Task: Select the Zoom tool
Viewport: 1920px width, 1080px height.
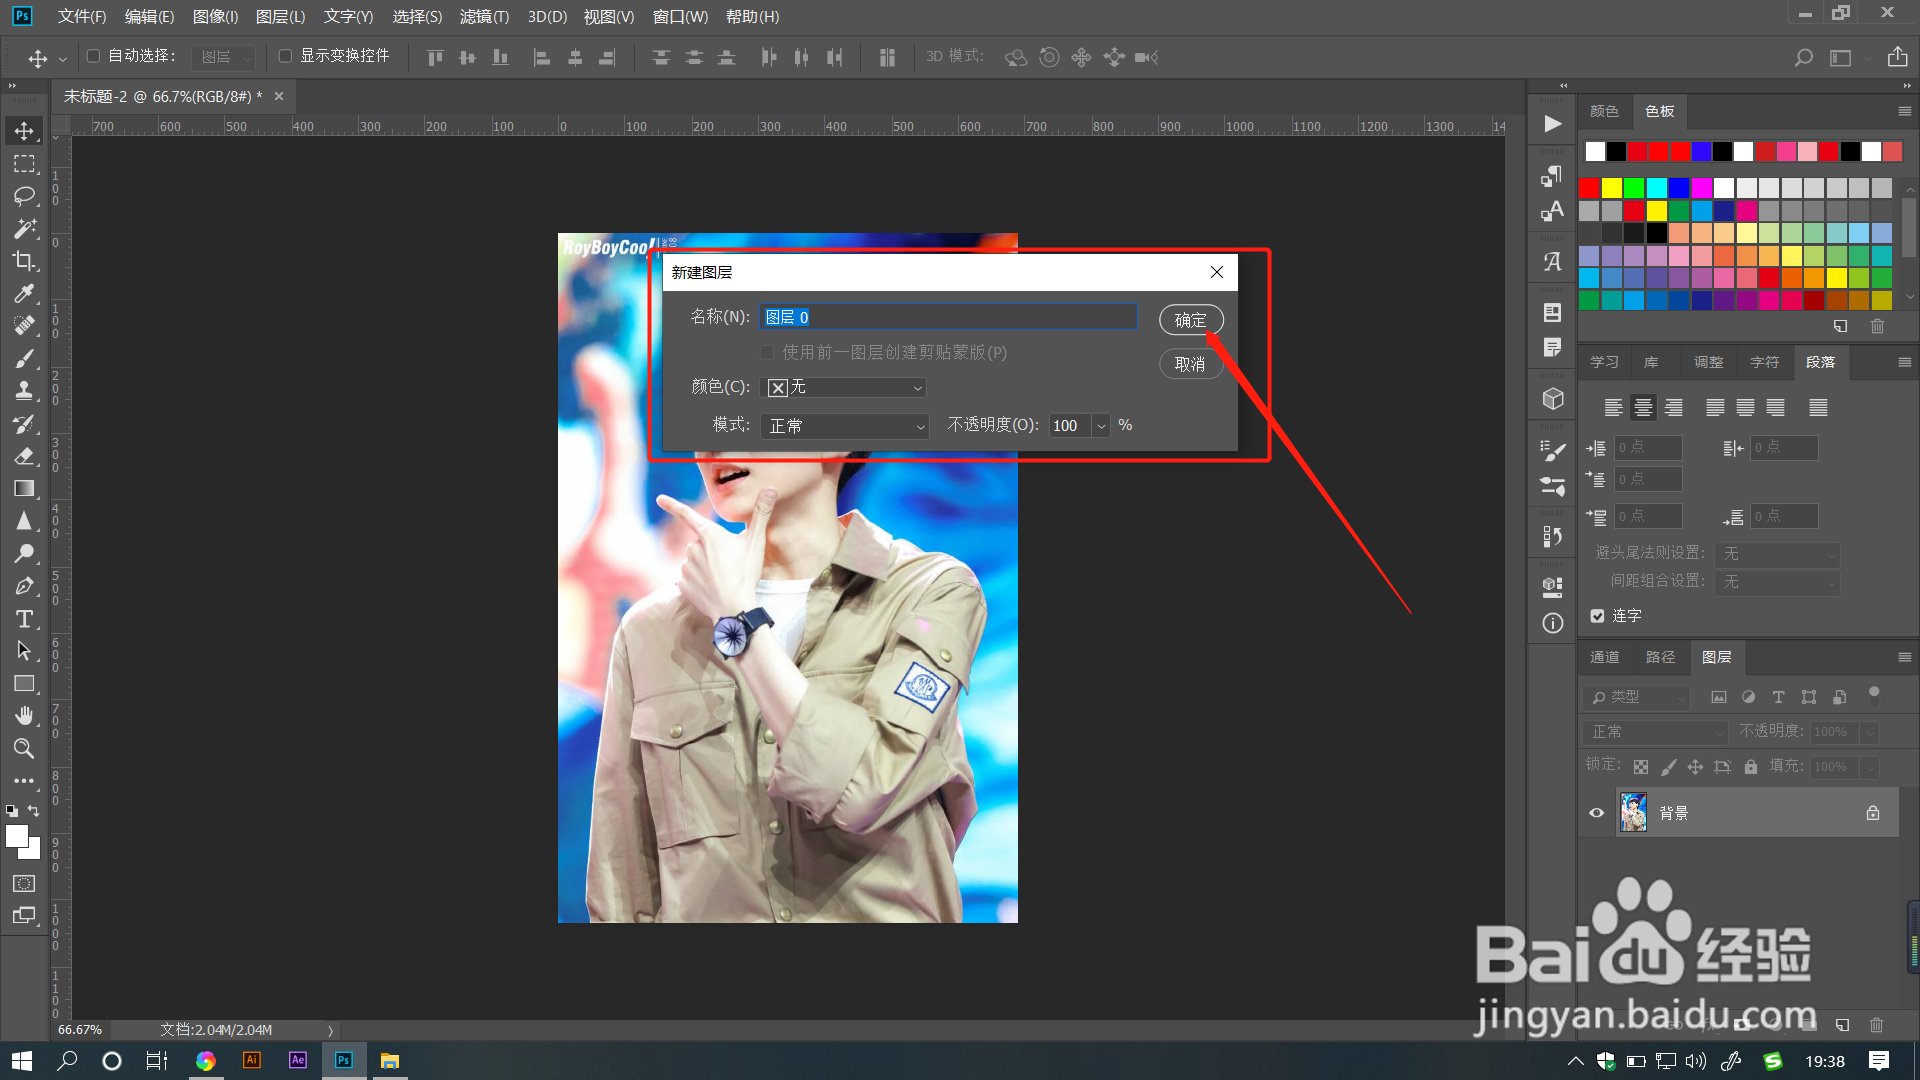Action: (24, 748)
